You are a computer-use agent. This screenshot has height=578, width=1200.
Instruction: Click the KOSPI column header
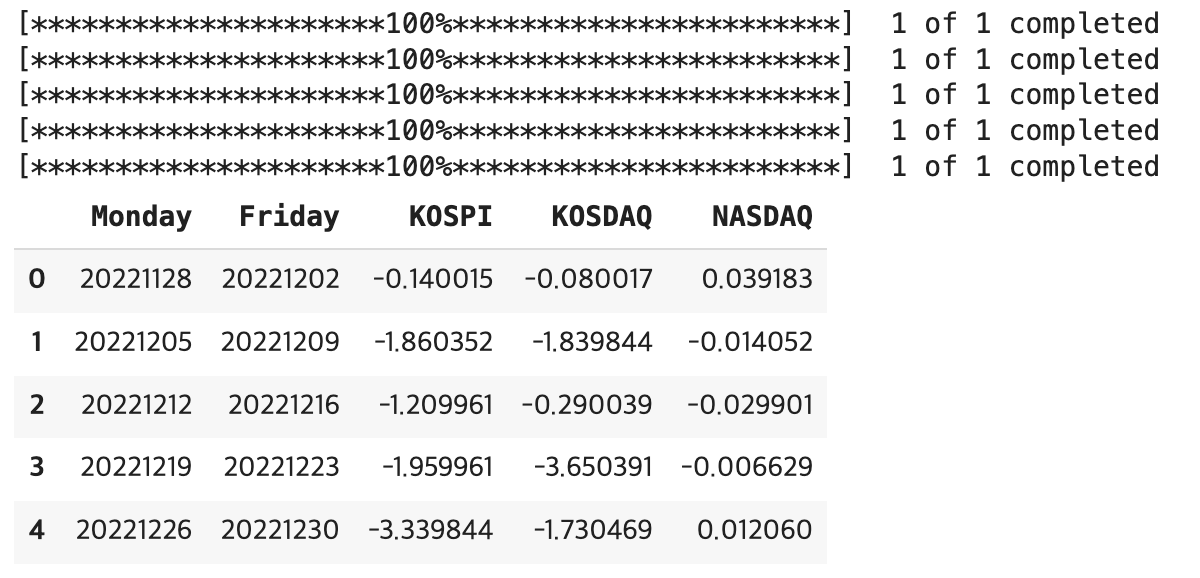click(450, 217)
